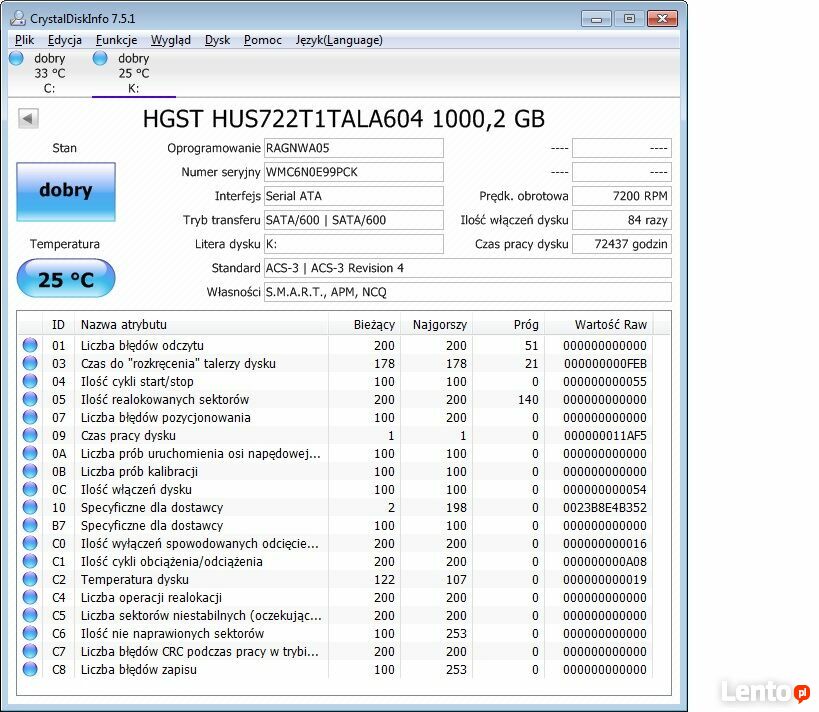Image resolution: width=819 pixels, height=712 pixels.
Task: Click the disk model title HGST HUS722T1TALA604
Action: pyautogui.click(x=344, y=119)
